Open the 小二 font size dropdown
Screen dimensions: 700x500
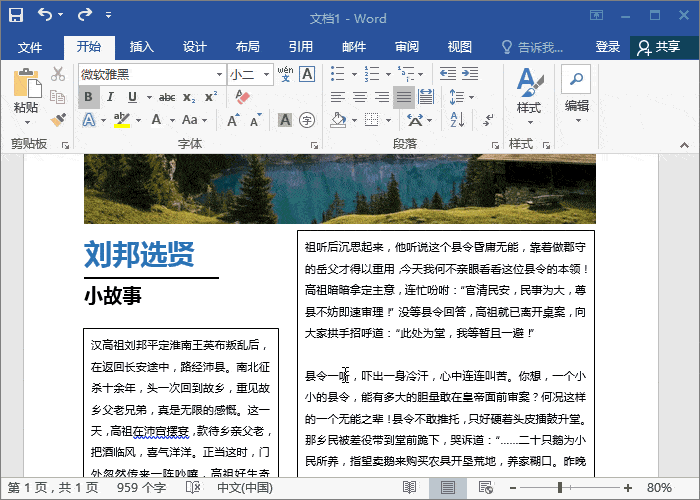point(267,75)
